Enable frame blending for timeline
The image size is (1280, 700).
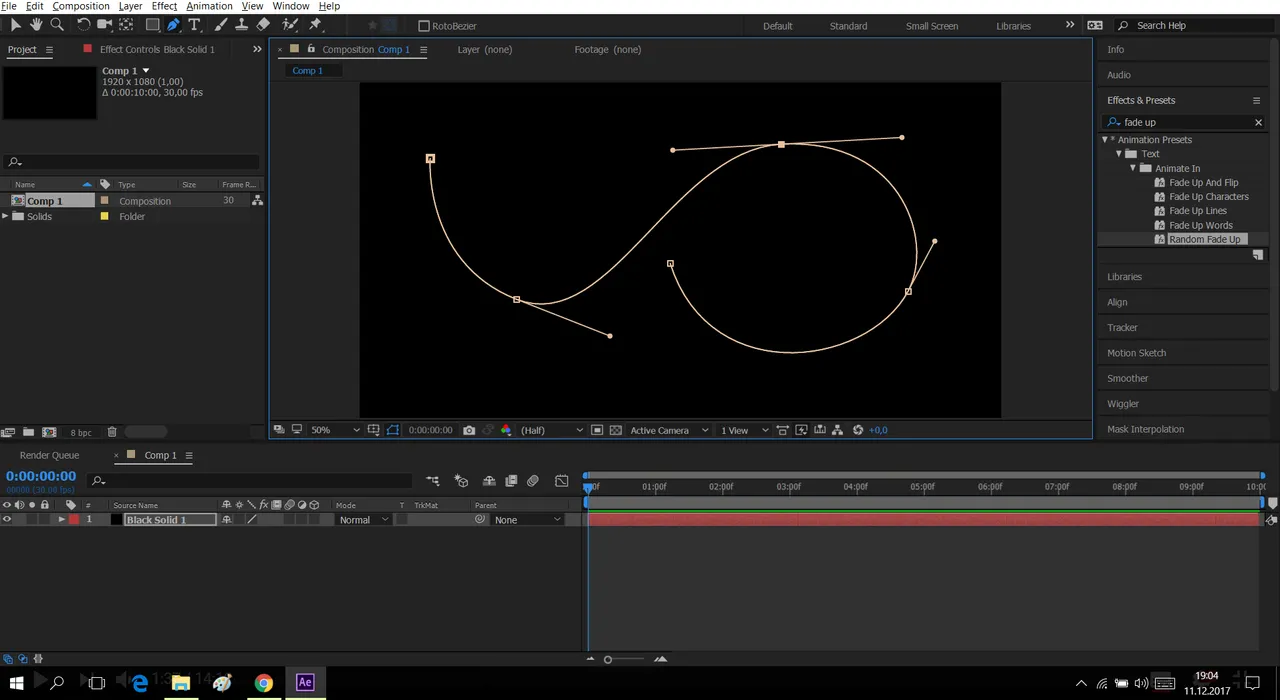(511, 481)
